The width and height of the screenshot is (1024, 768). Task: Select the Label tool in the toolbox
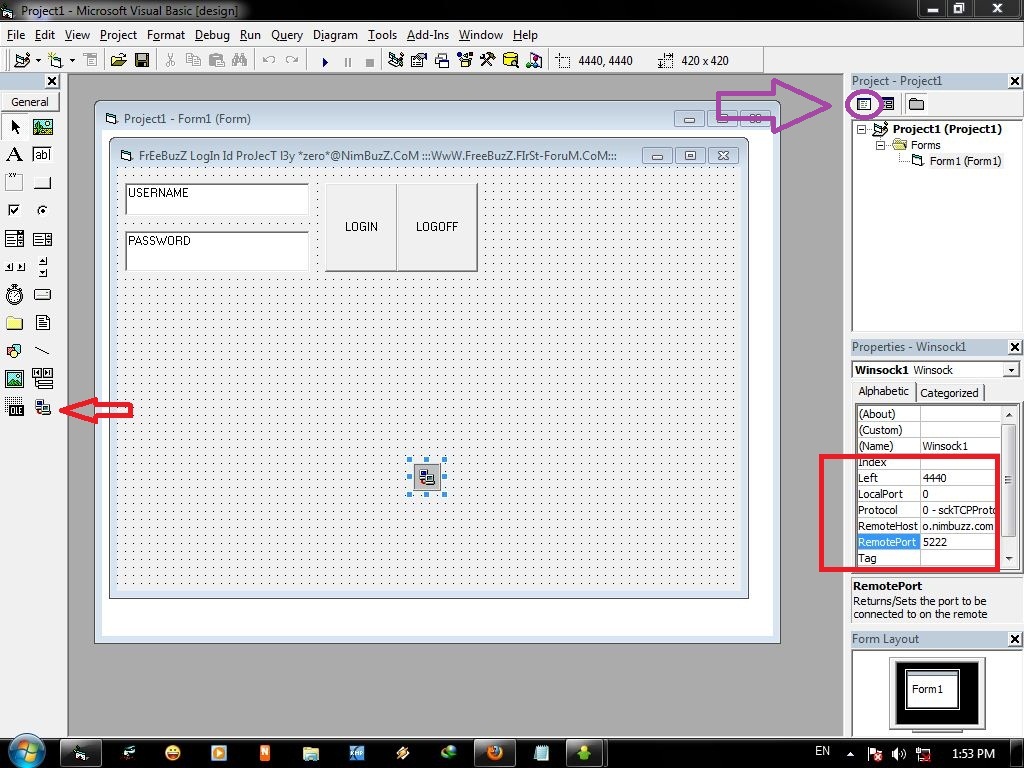pyautogui.click(x=14, y=155)
